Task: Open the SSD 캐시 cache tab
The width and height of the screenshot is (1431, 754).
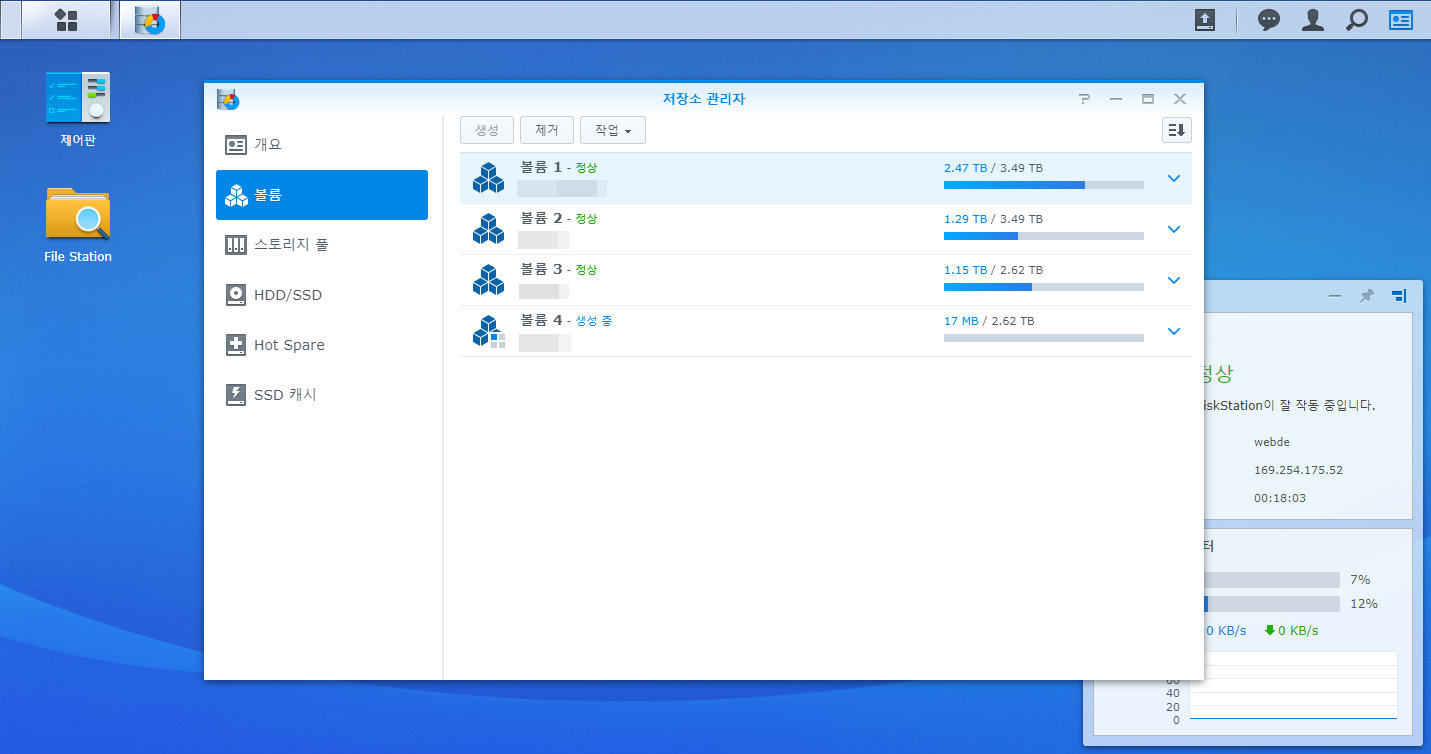Action: click(x=322, y=395)
